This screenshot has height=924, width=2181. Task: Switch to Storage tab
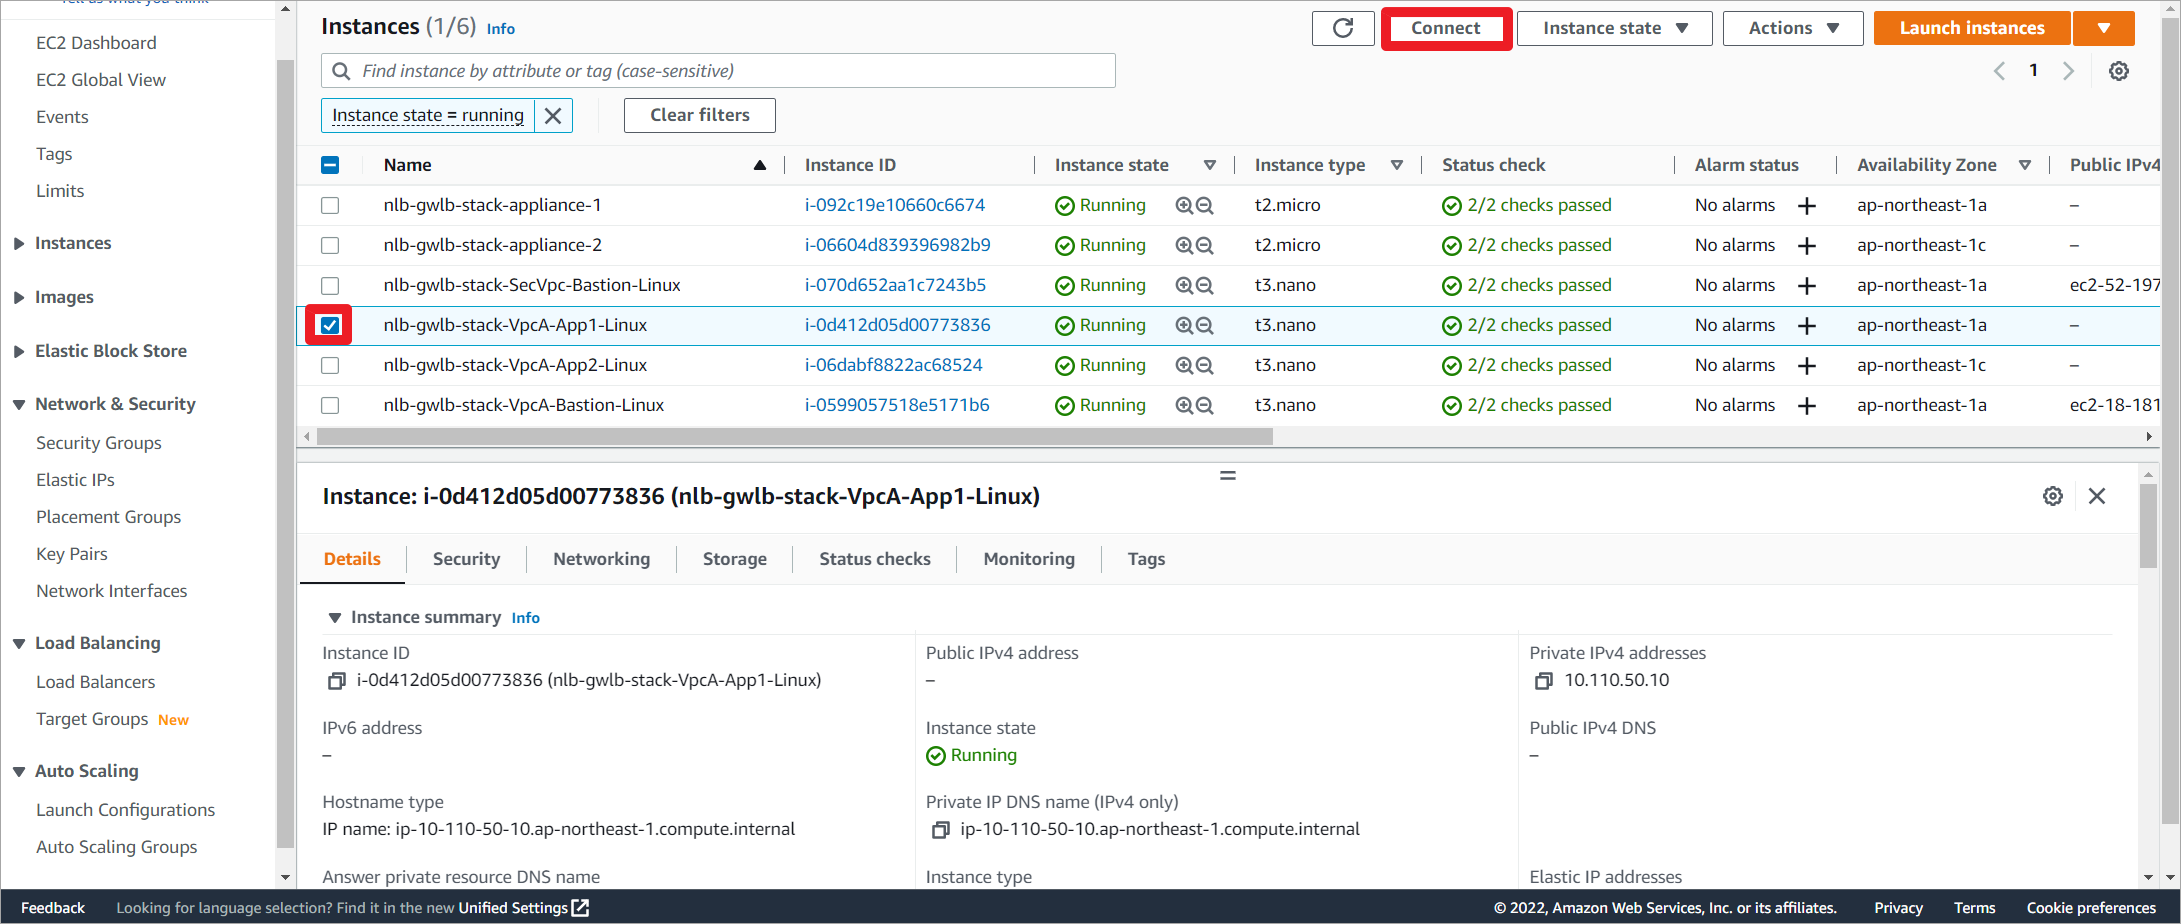click(x=734, y=559)
